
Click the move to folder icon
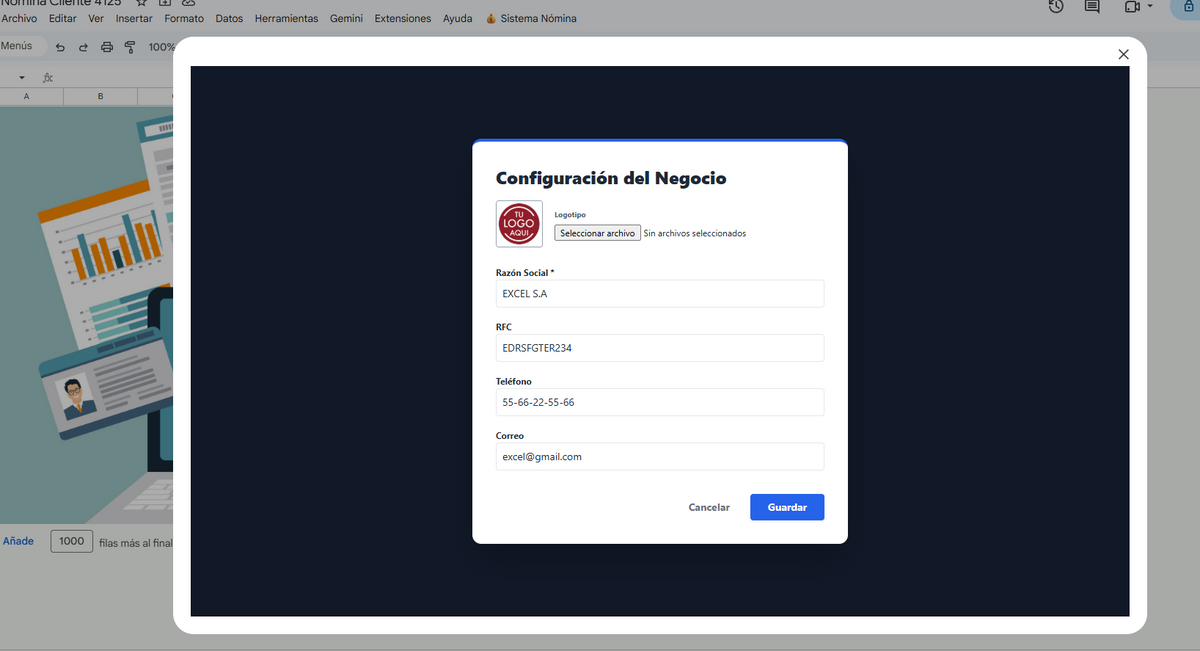pyautogui.click(x=165, y=3)
